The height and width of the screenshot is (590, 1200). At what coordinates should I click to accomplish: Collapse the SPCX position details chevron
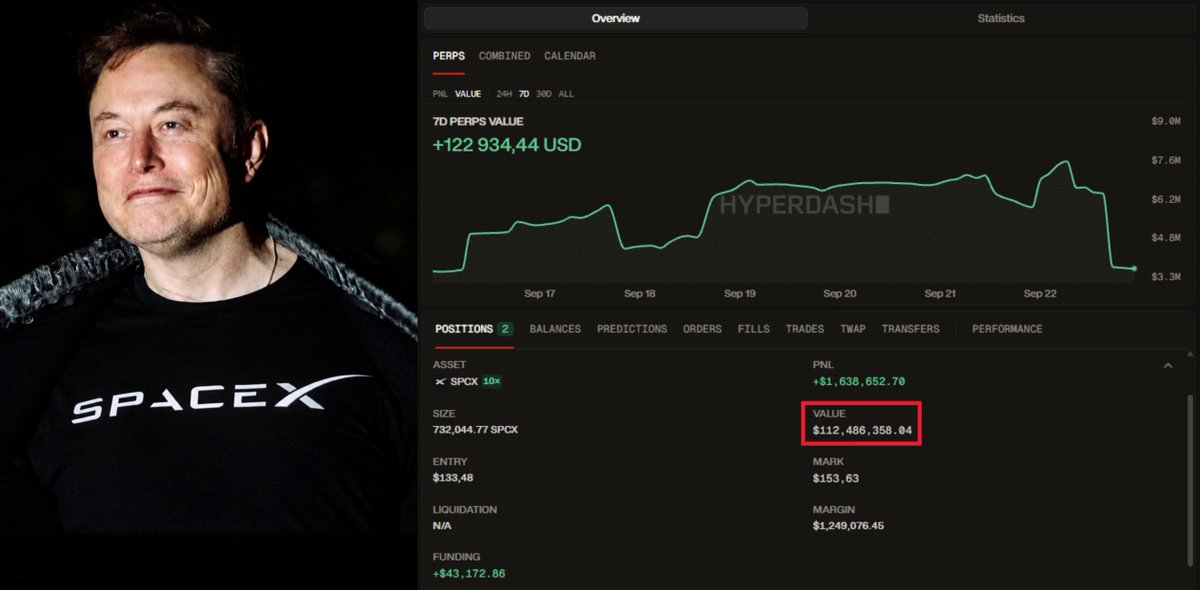pyautogui.click(x=1167, y=366)
